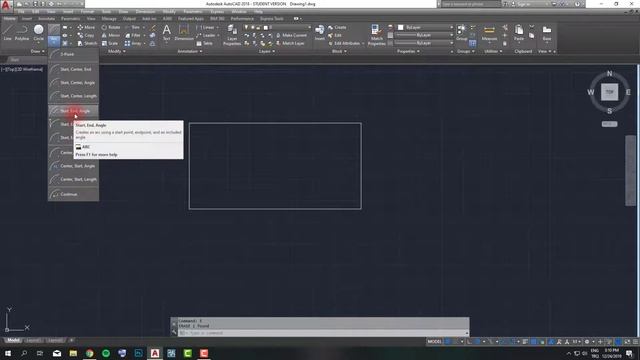Open the AutoCAD application menu
This screenshot has width=640, height=360.
coord(6,5)
